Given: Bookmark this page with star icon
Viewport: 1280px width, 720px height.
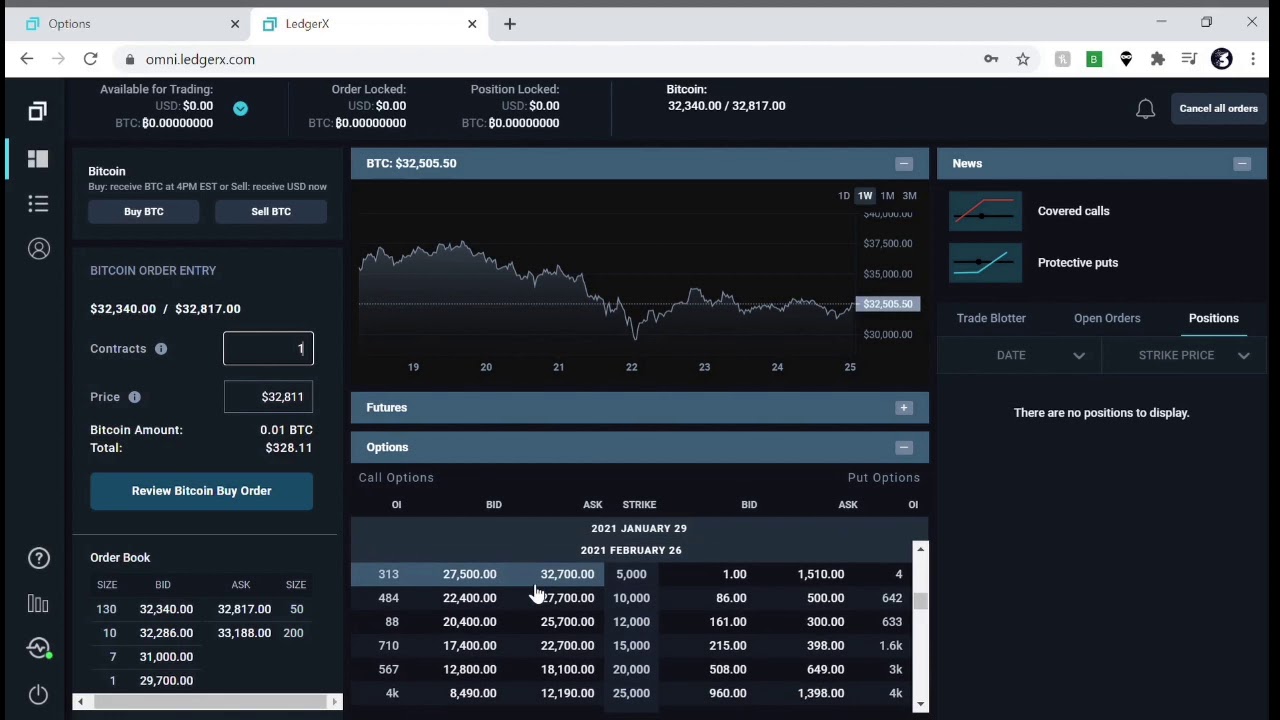Looking at the screenshot, I should (1023, 59).
